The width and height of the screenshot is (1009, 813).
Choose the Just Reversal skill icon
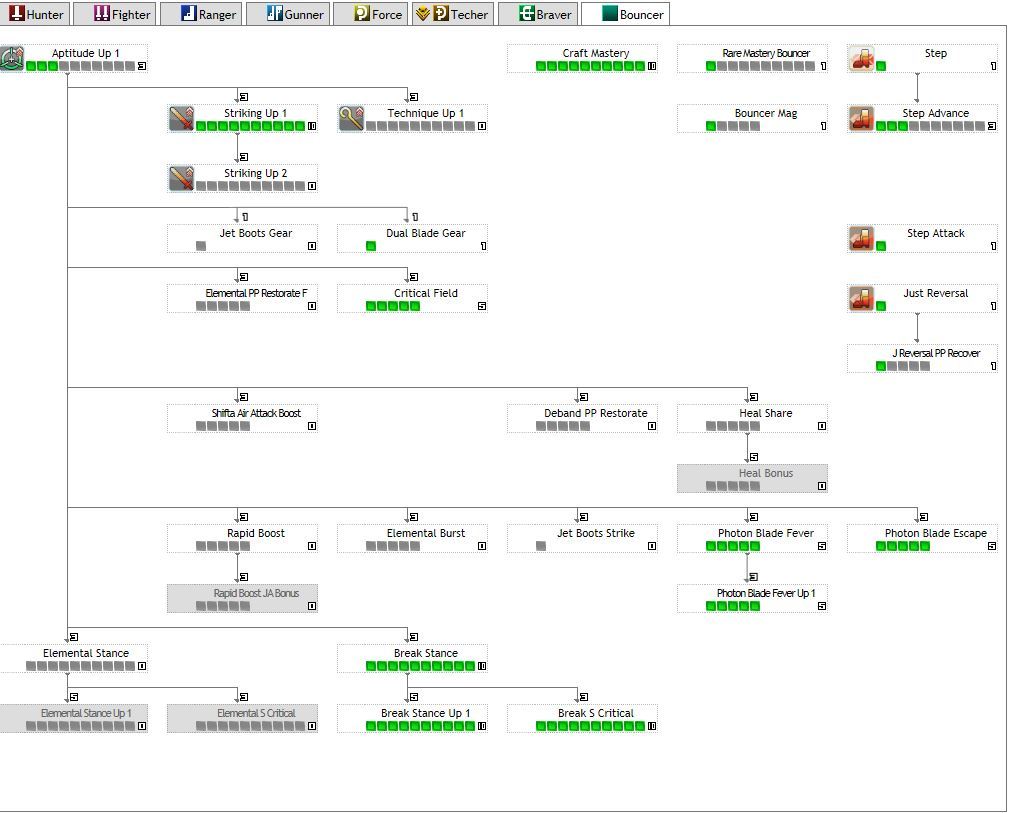point(861,299)
